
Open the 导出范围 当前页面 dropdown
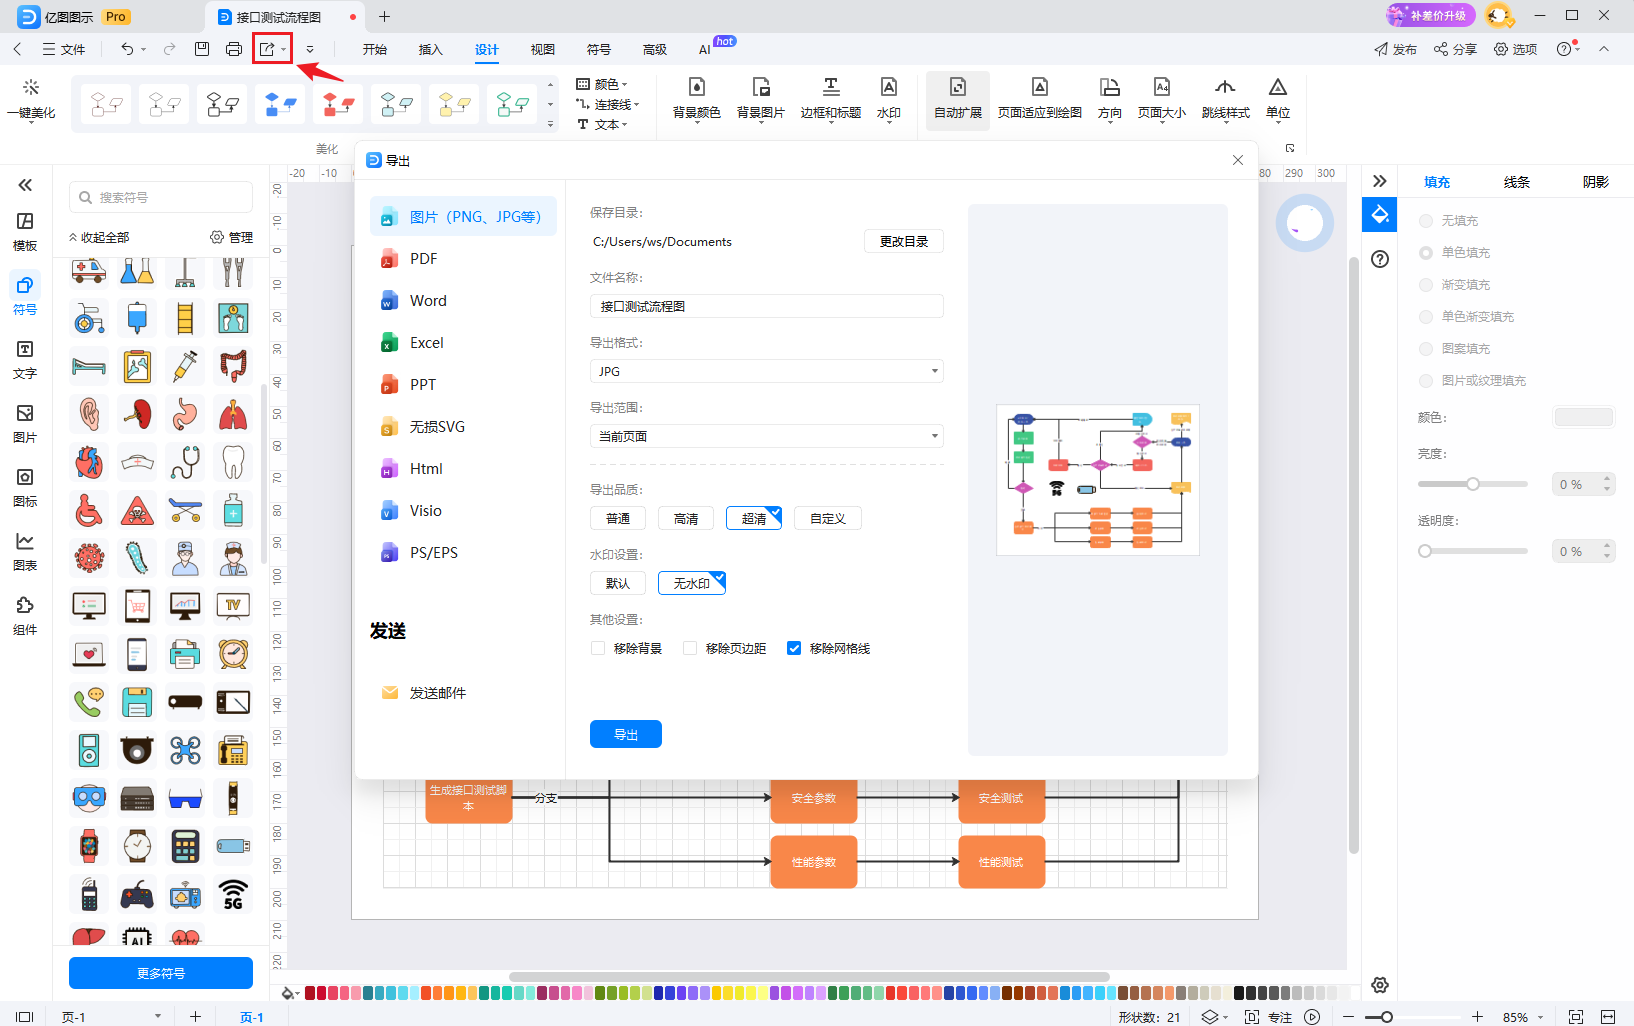click(767, 436)
